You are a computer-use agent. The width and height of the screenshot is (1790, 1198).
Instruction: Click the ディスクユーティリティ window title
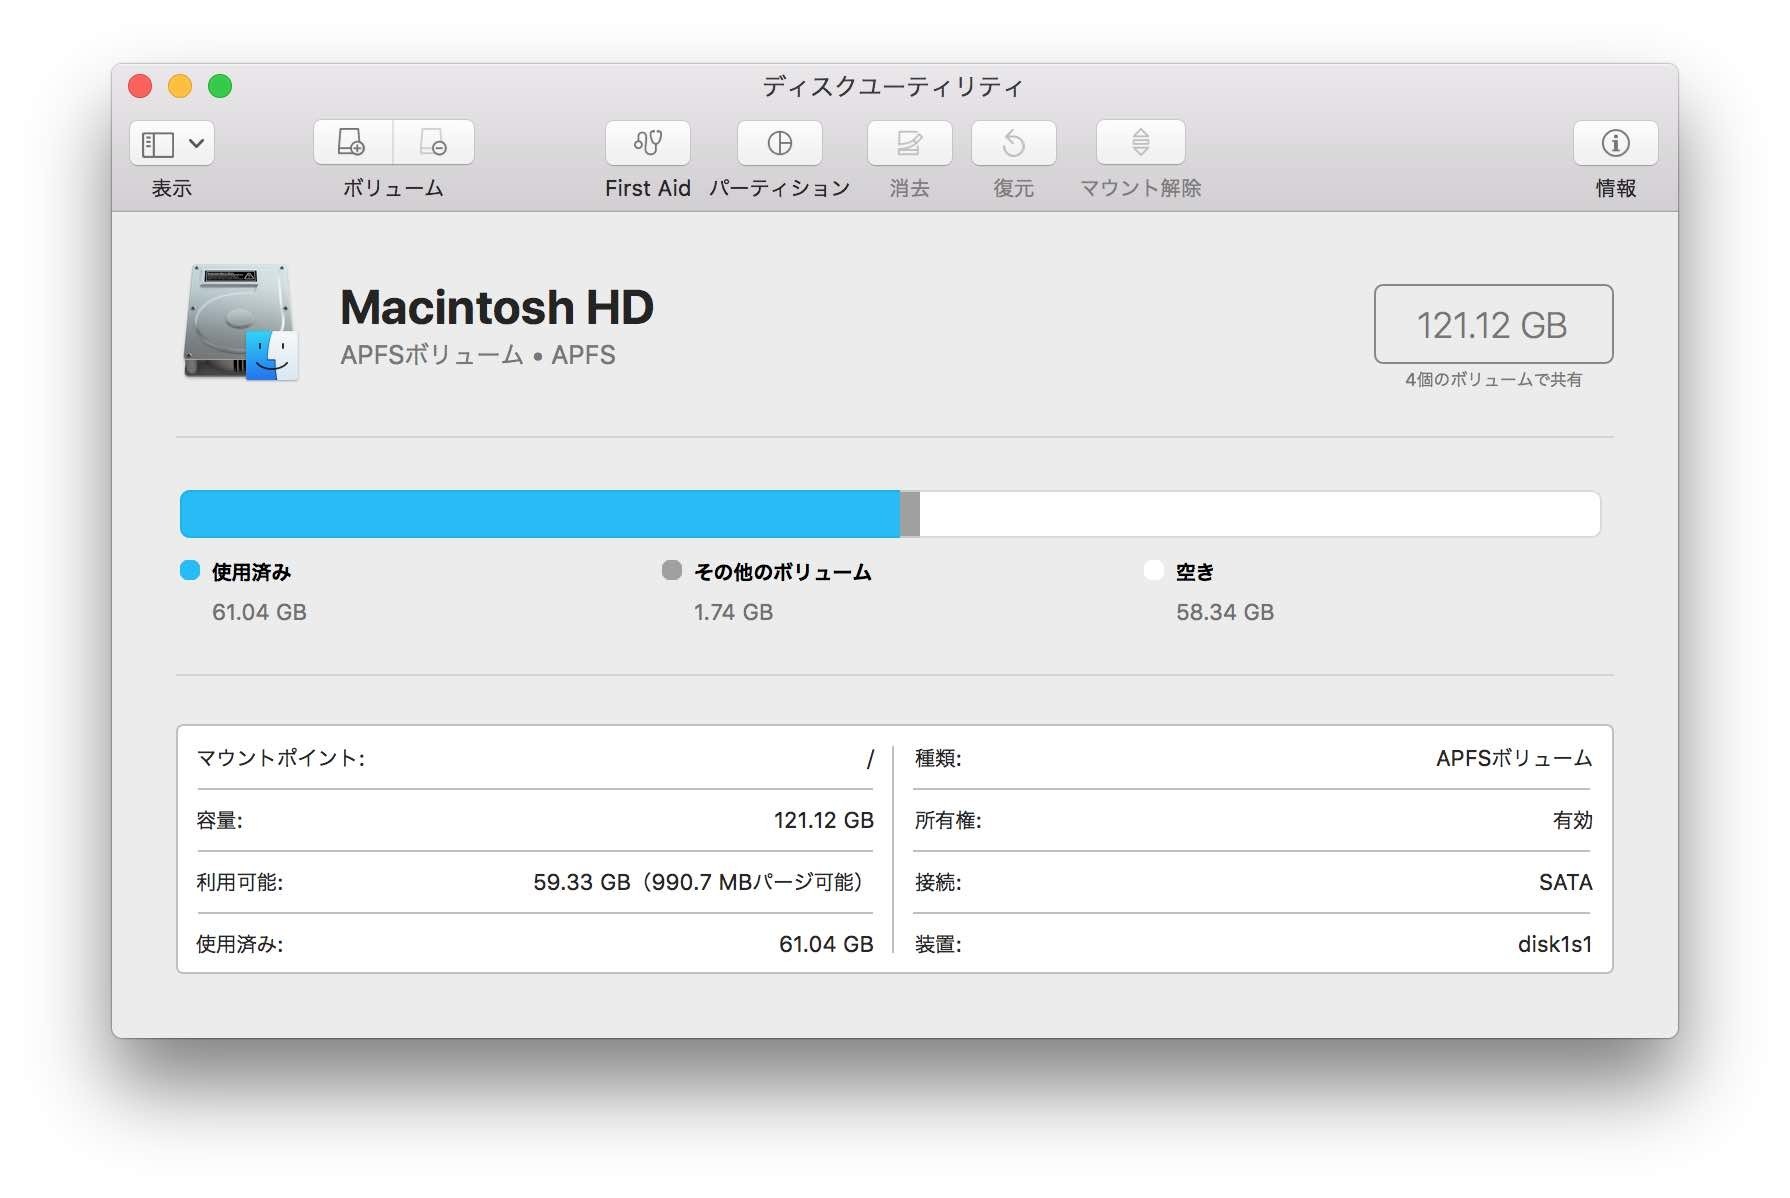893,87
